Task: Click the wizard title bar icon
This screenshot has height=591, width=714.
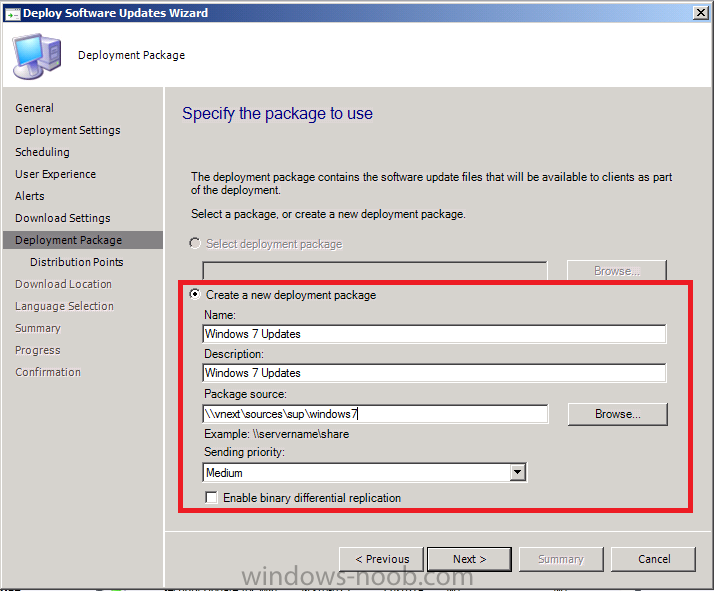Action: [x=12, y=14]
